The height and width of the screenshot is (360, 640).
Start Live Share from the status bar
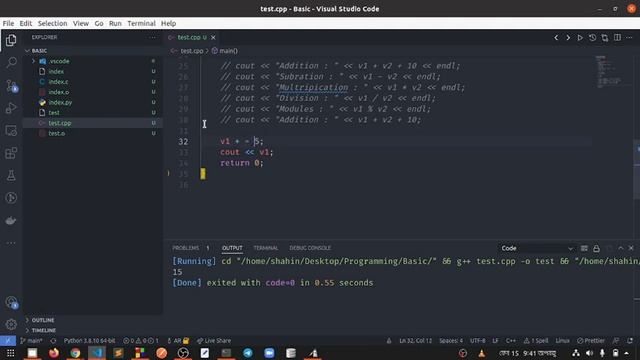click(x=213, y=340)
